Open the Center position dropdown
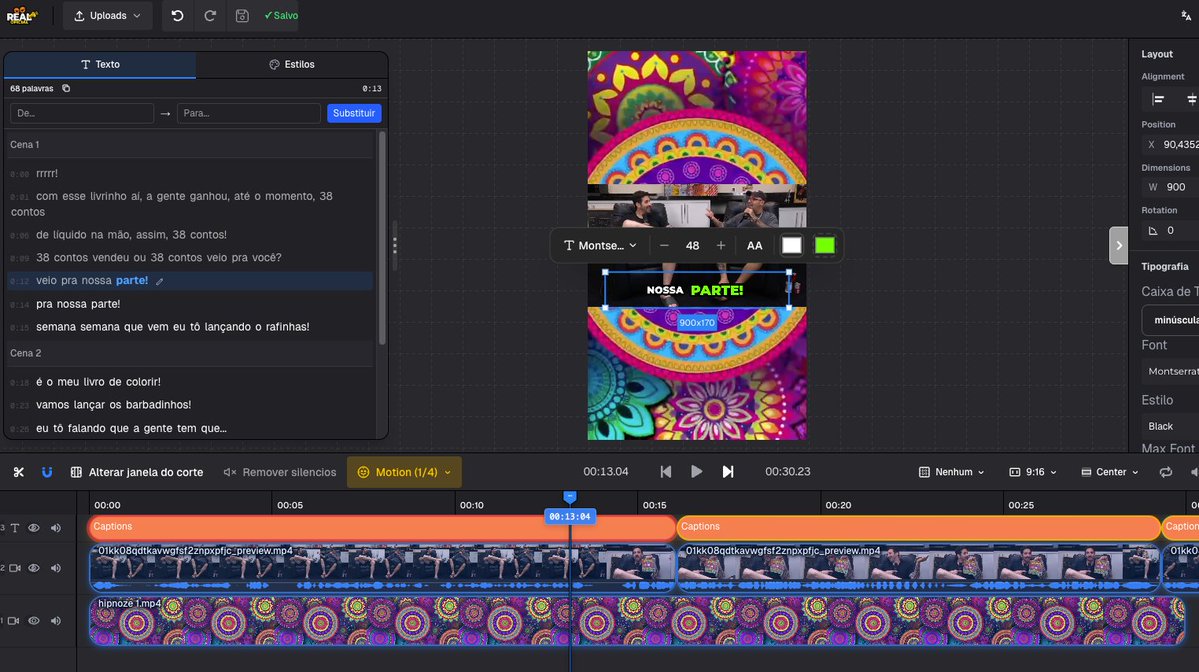 (x=1110, y=472)
